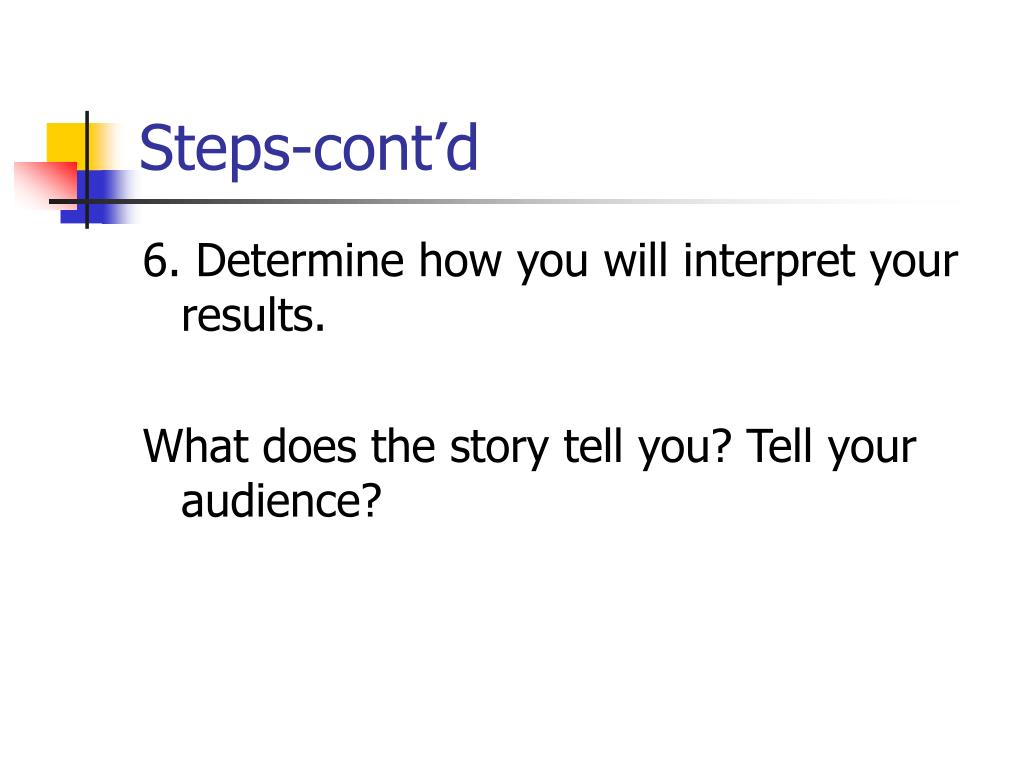Image resolution: width=1024 pixels, height=768 pixels.
Task: Click the "cont'd" part of the heading
Action: 396,148
